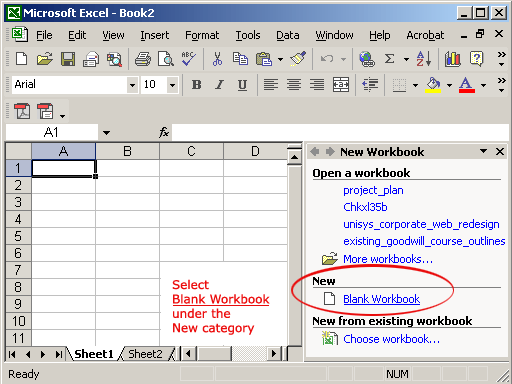The width and height of the screenshot is (512, 384).
Task: Switch to the Sheet2 tab
Action: pyautogui.click(x=145, y=354)
